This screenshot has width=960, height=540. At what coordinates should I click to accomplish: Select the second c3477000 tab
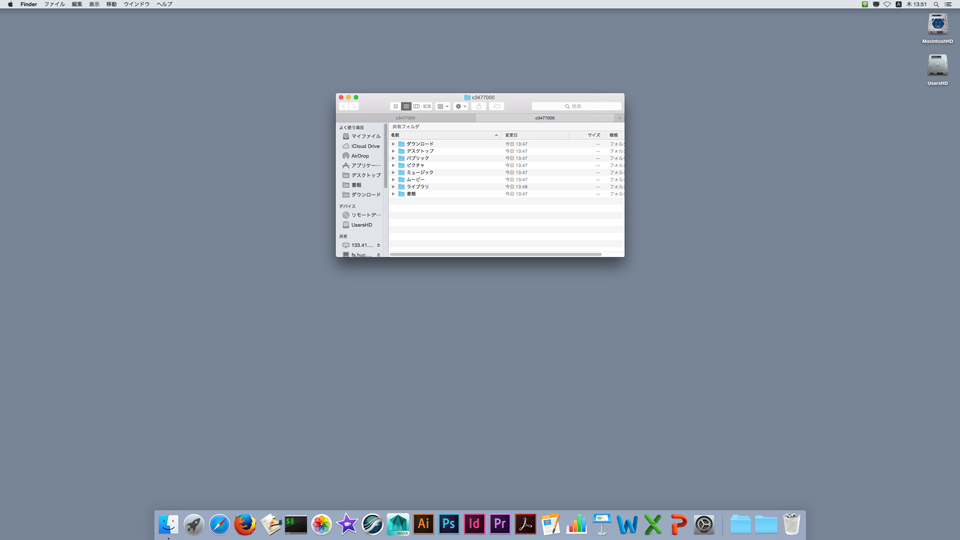[545, 118]
